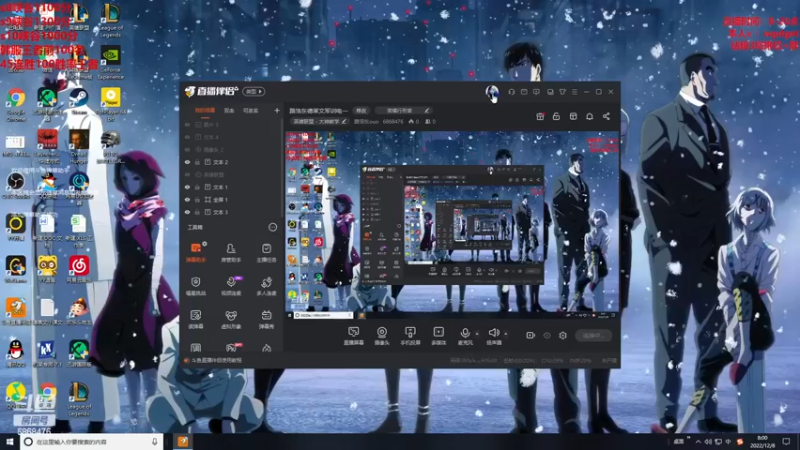Click the layout grid icon in stream header
The image size is (800, 450).
pos(573,116)
